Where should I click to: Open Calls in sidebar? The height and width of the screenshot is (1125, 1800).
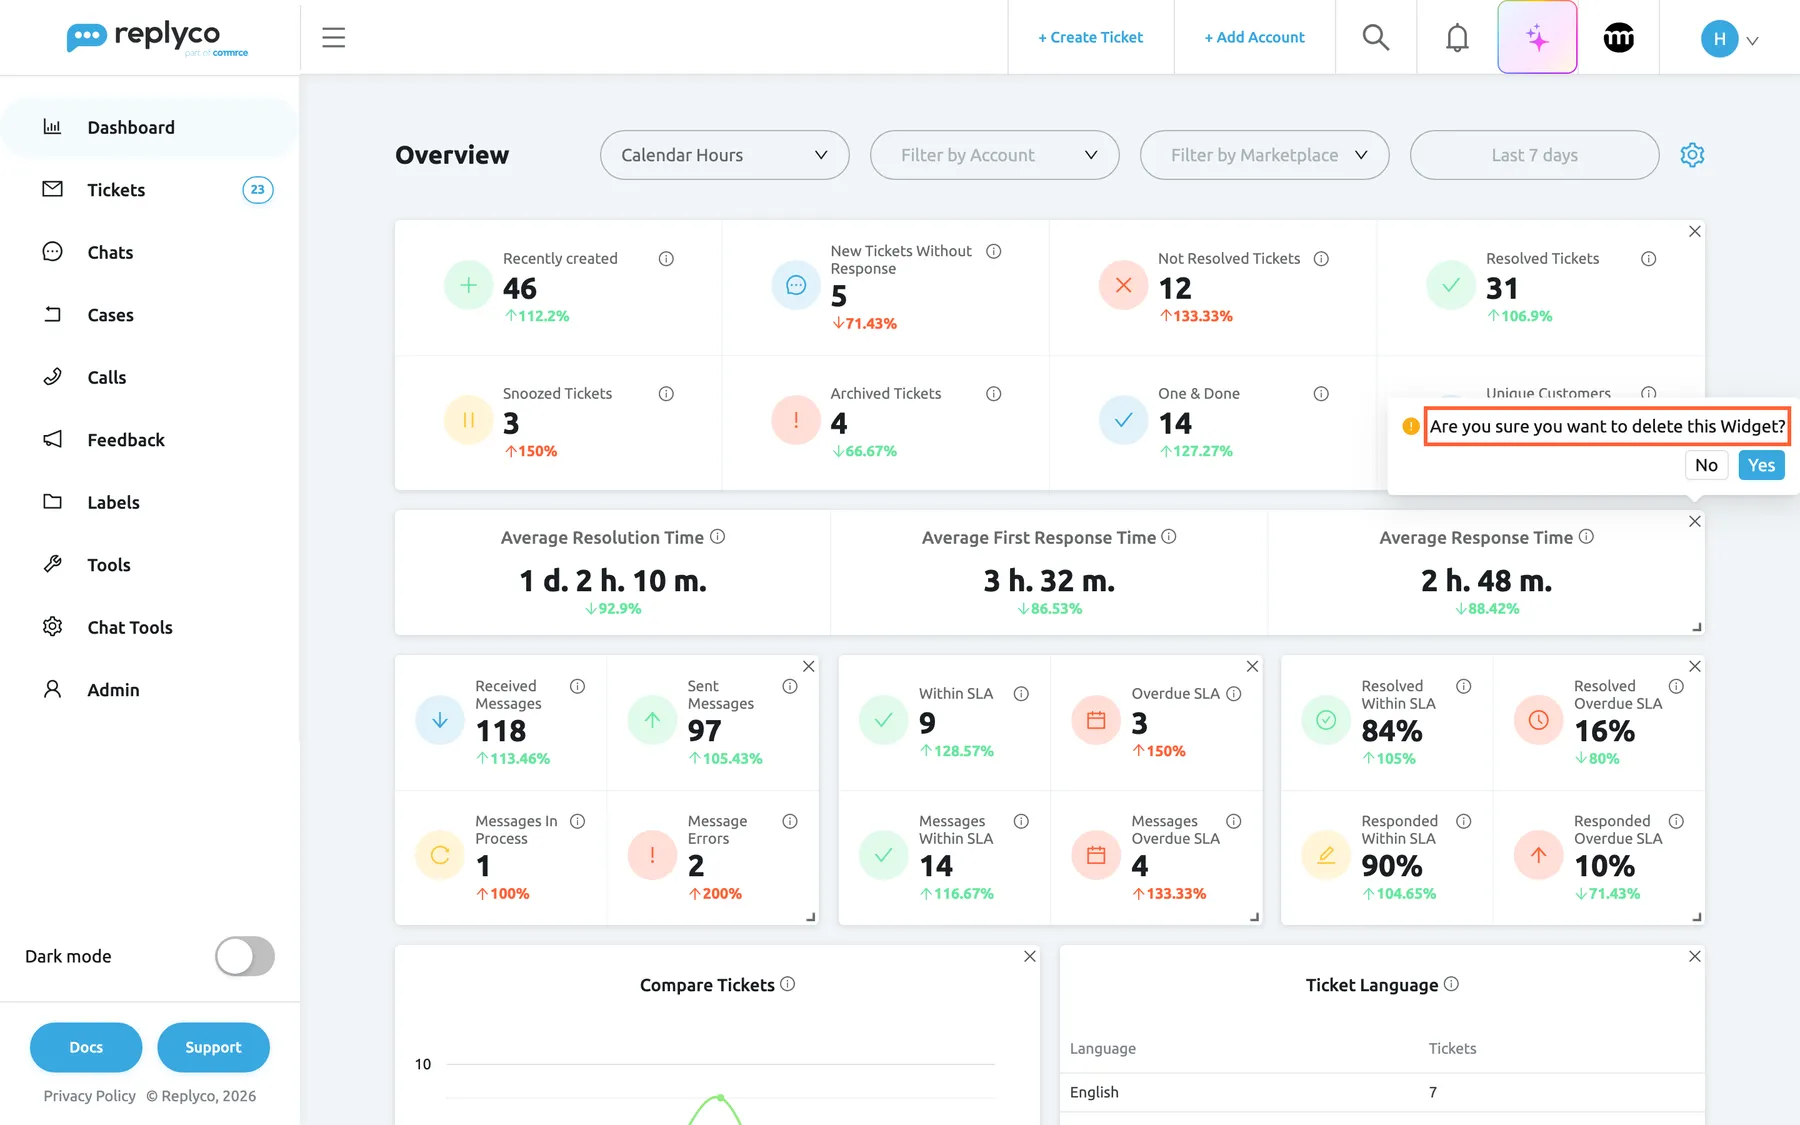coord(150,377)
